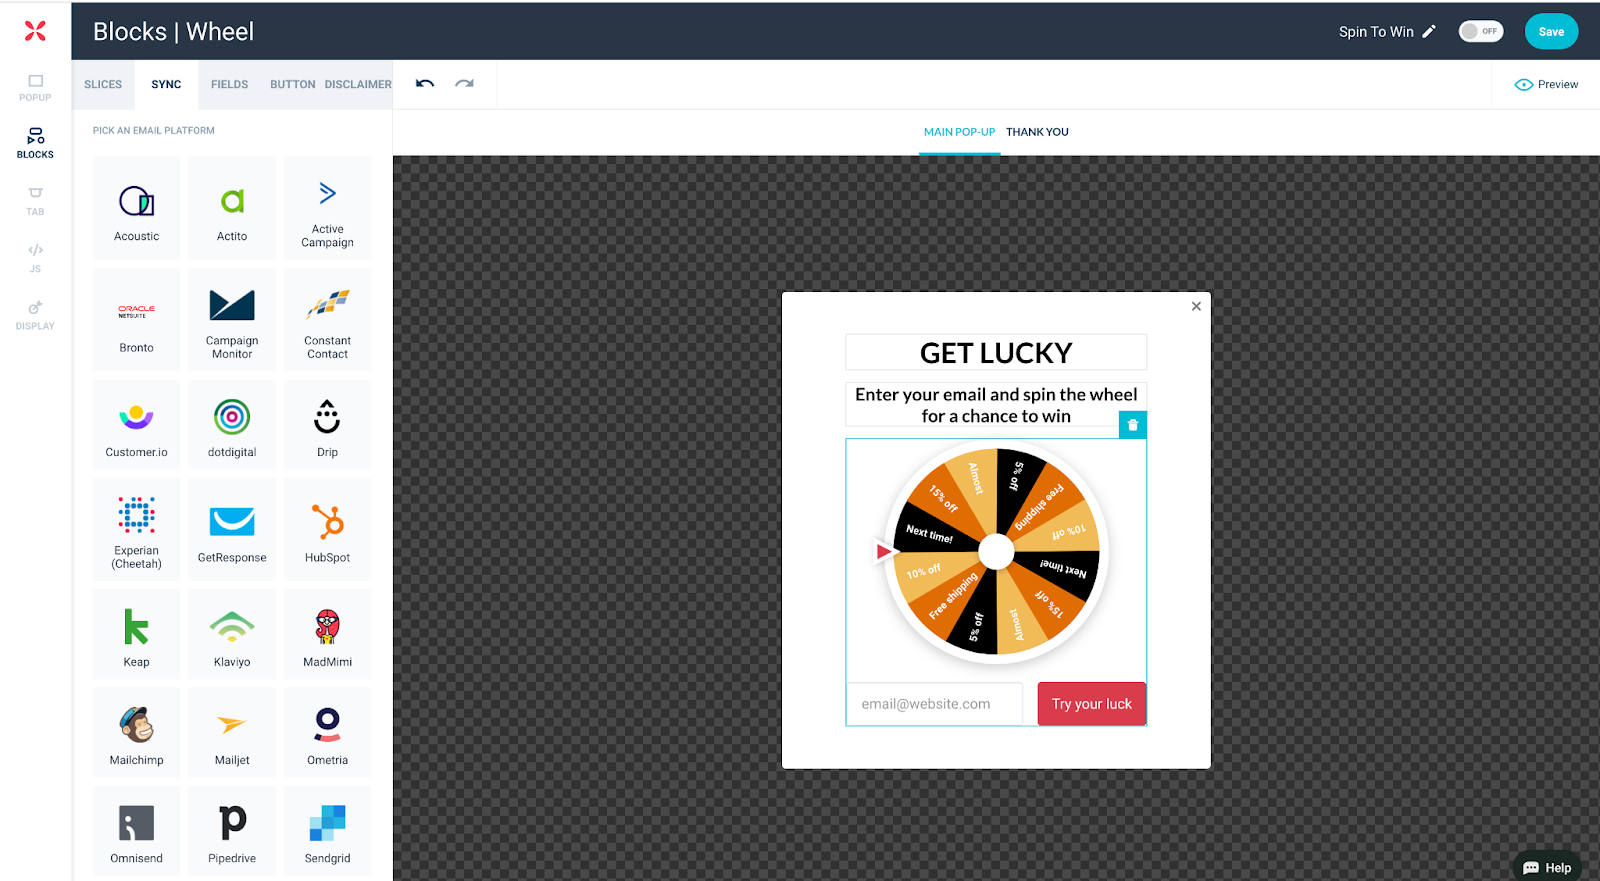Open the Tab sidebar section
1600x881 pixels.
(x=35, y=201)
